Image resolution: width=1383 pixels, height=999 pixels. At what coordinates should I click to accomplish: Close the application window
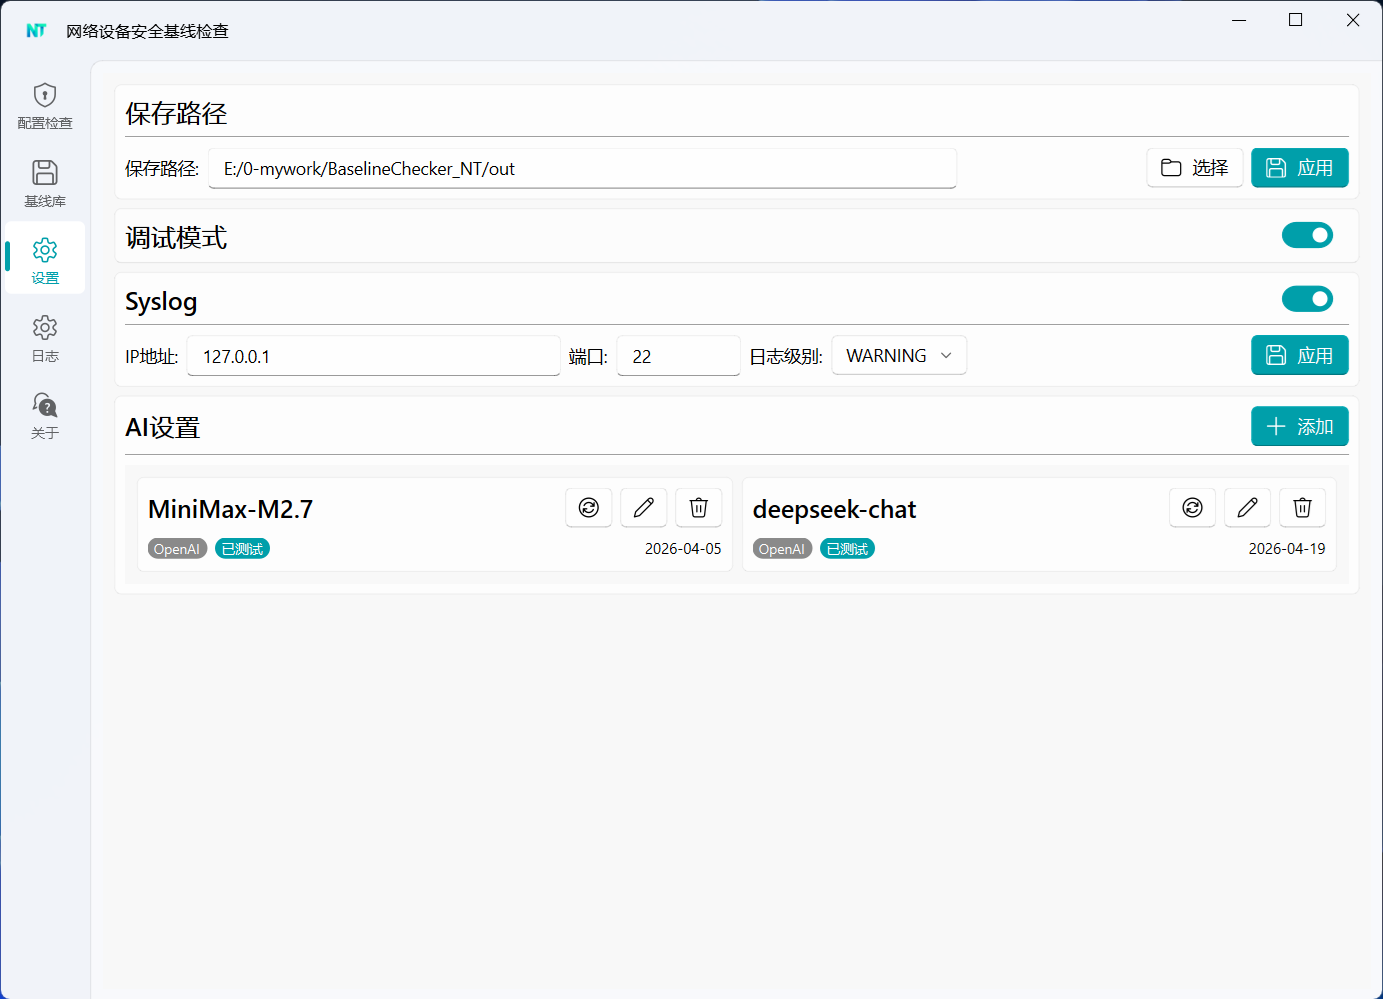pos(1353,20)
